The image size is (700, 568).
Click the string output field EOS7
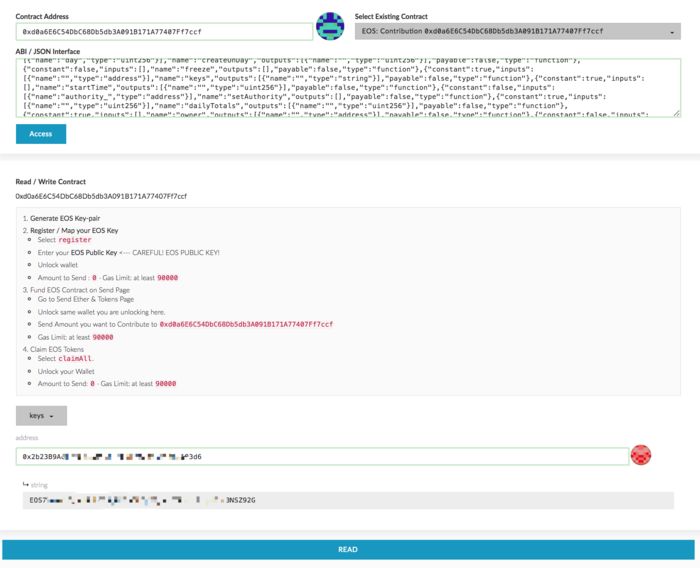(x=348, y=500)
